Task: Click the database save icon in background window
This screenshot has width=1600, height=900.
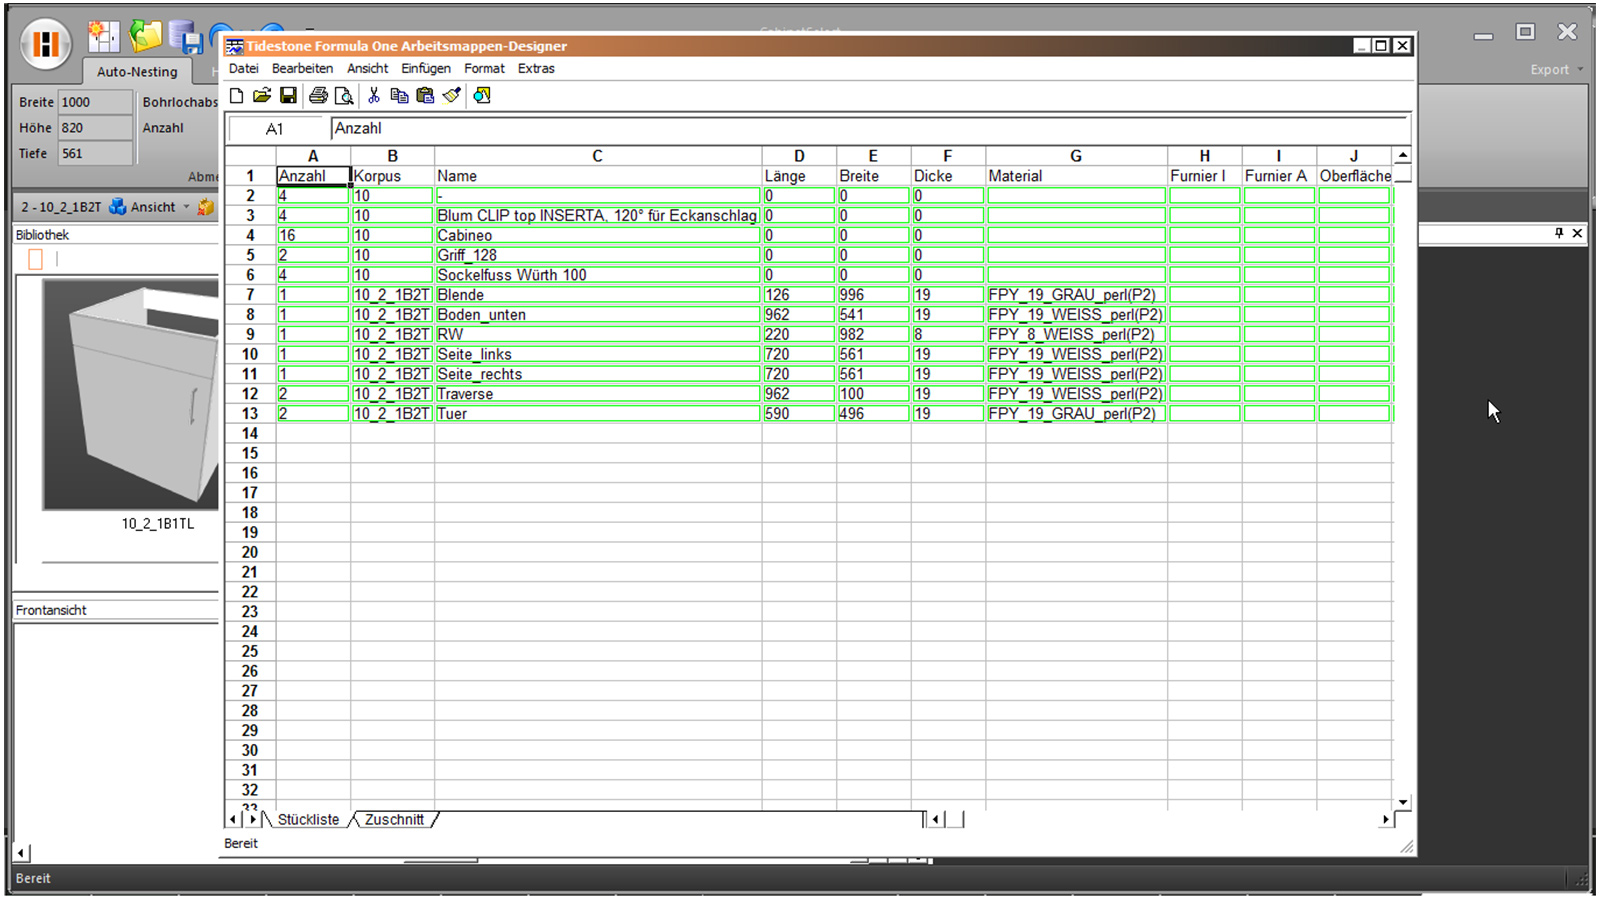Action: 186,38
